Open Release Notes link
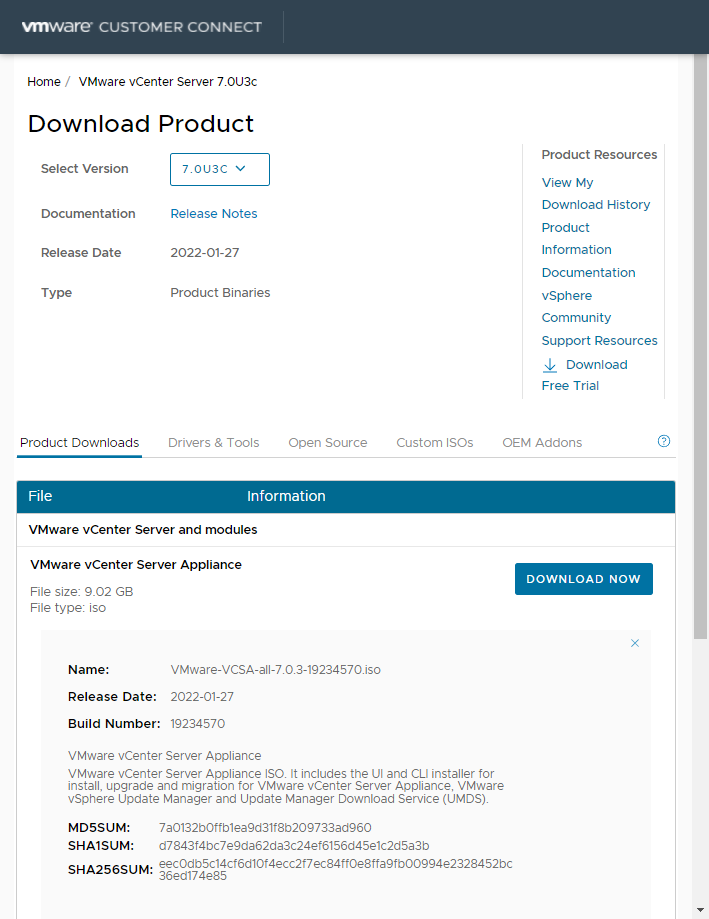This screenshot has width=709, height=919. pyautogui.click(x=214, y=213)
